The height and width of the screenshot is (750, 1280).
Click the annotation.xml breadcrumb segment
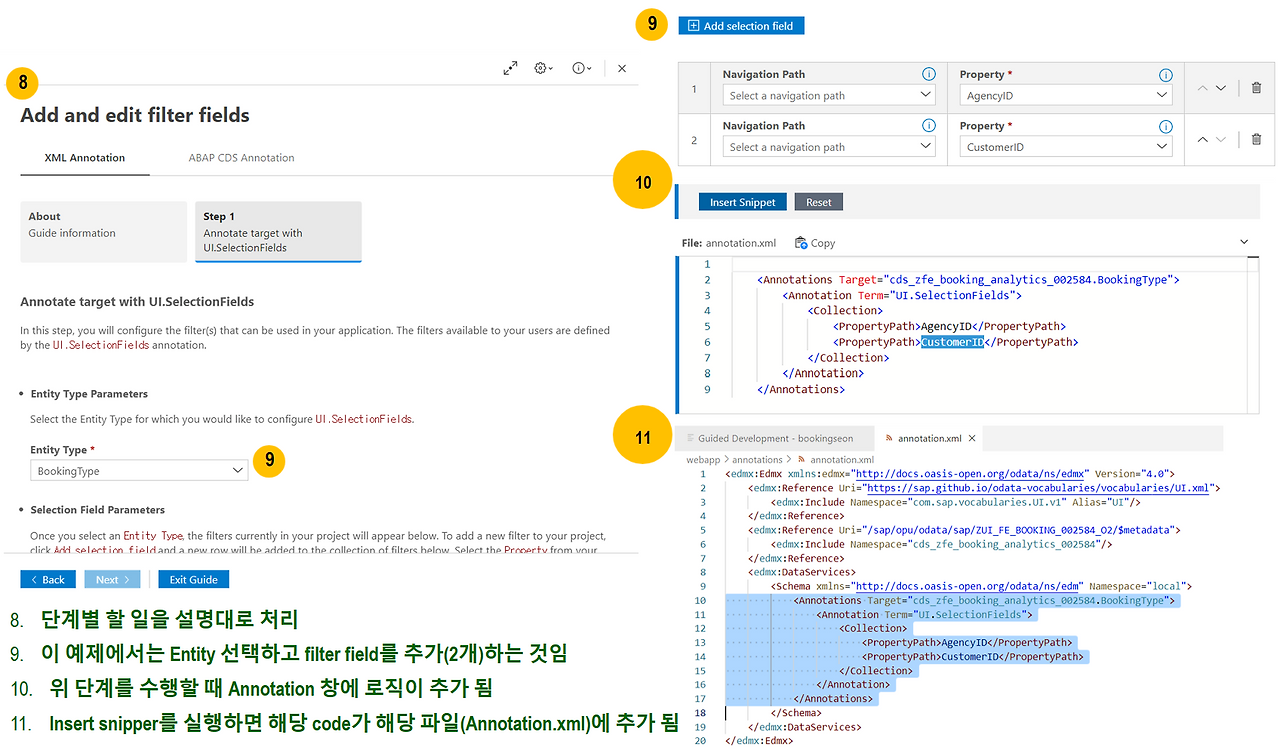(x=842, y=460)
